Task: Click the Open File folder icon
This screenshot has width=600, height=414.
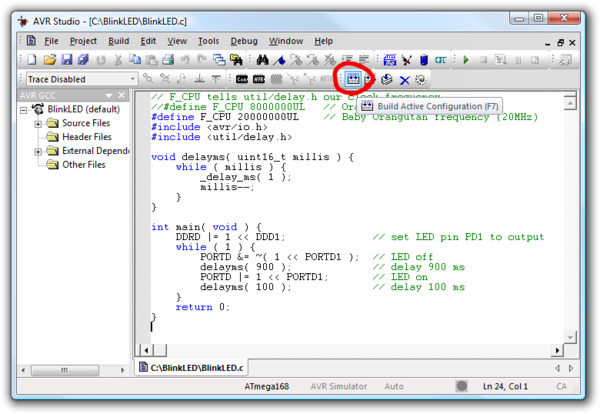Action: pyautogui.click(x=50, y=60)
